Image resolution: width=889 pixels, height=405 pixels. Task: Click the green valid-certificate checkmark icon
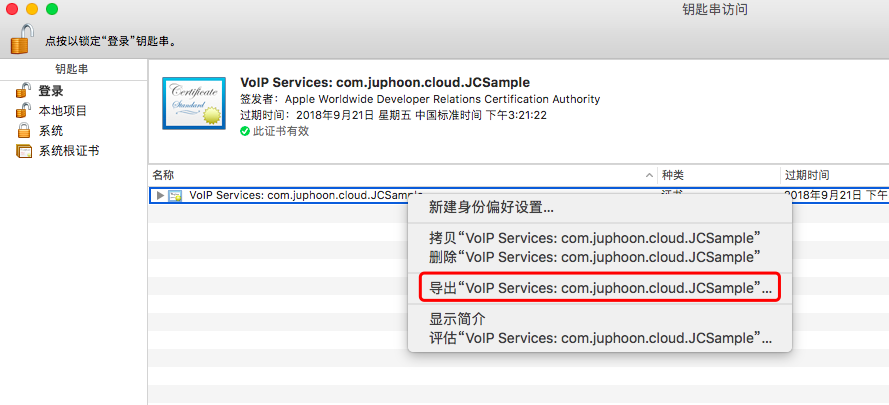(x=245, y=132)
